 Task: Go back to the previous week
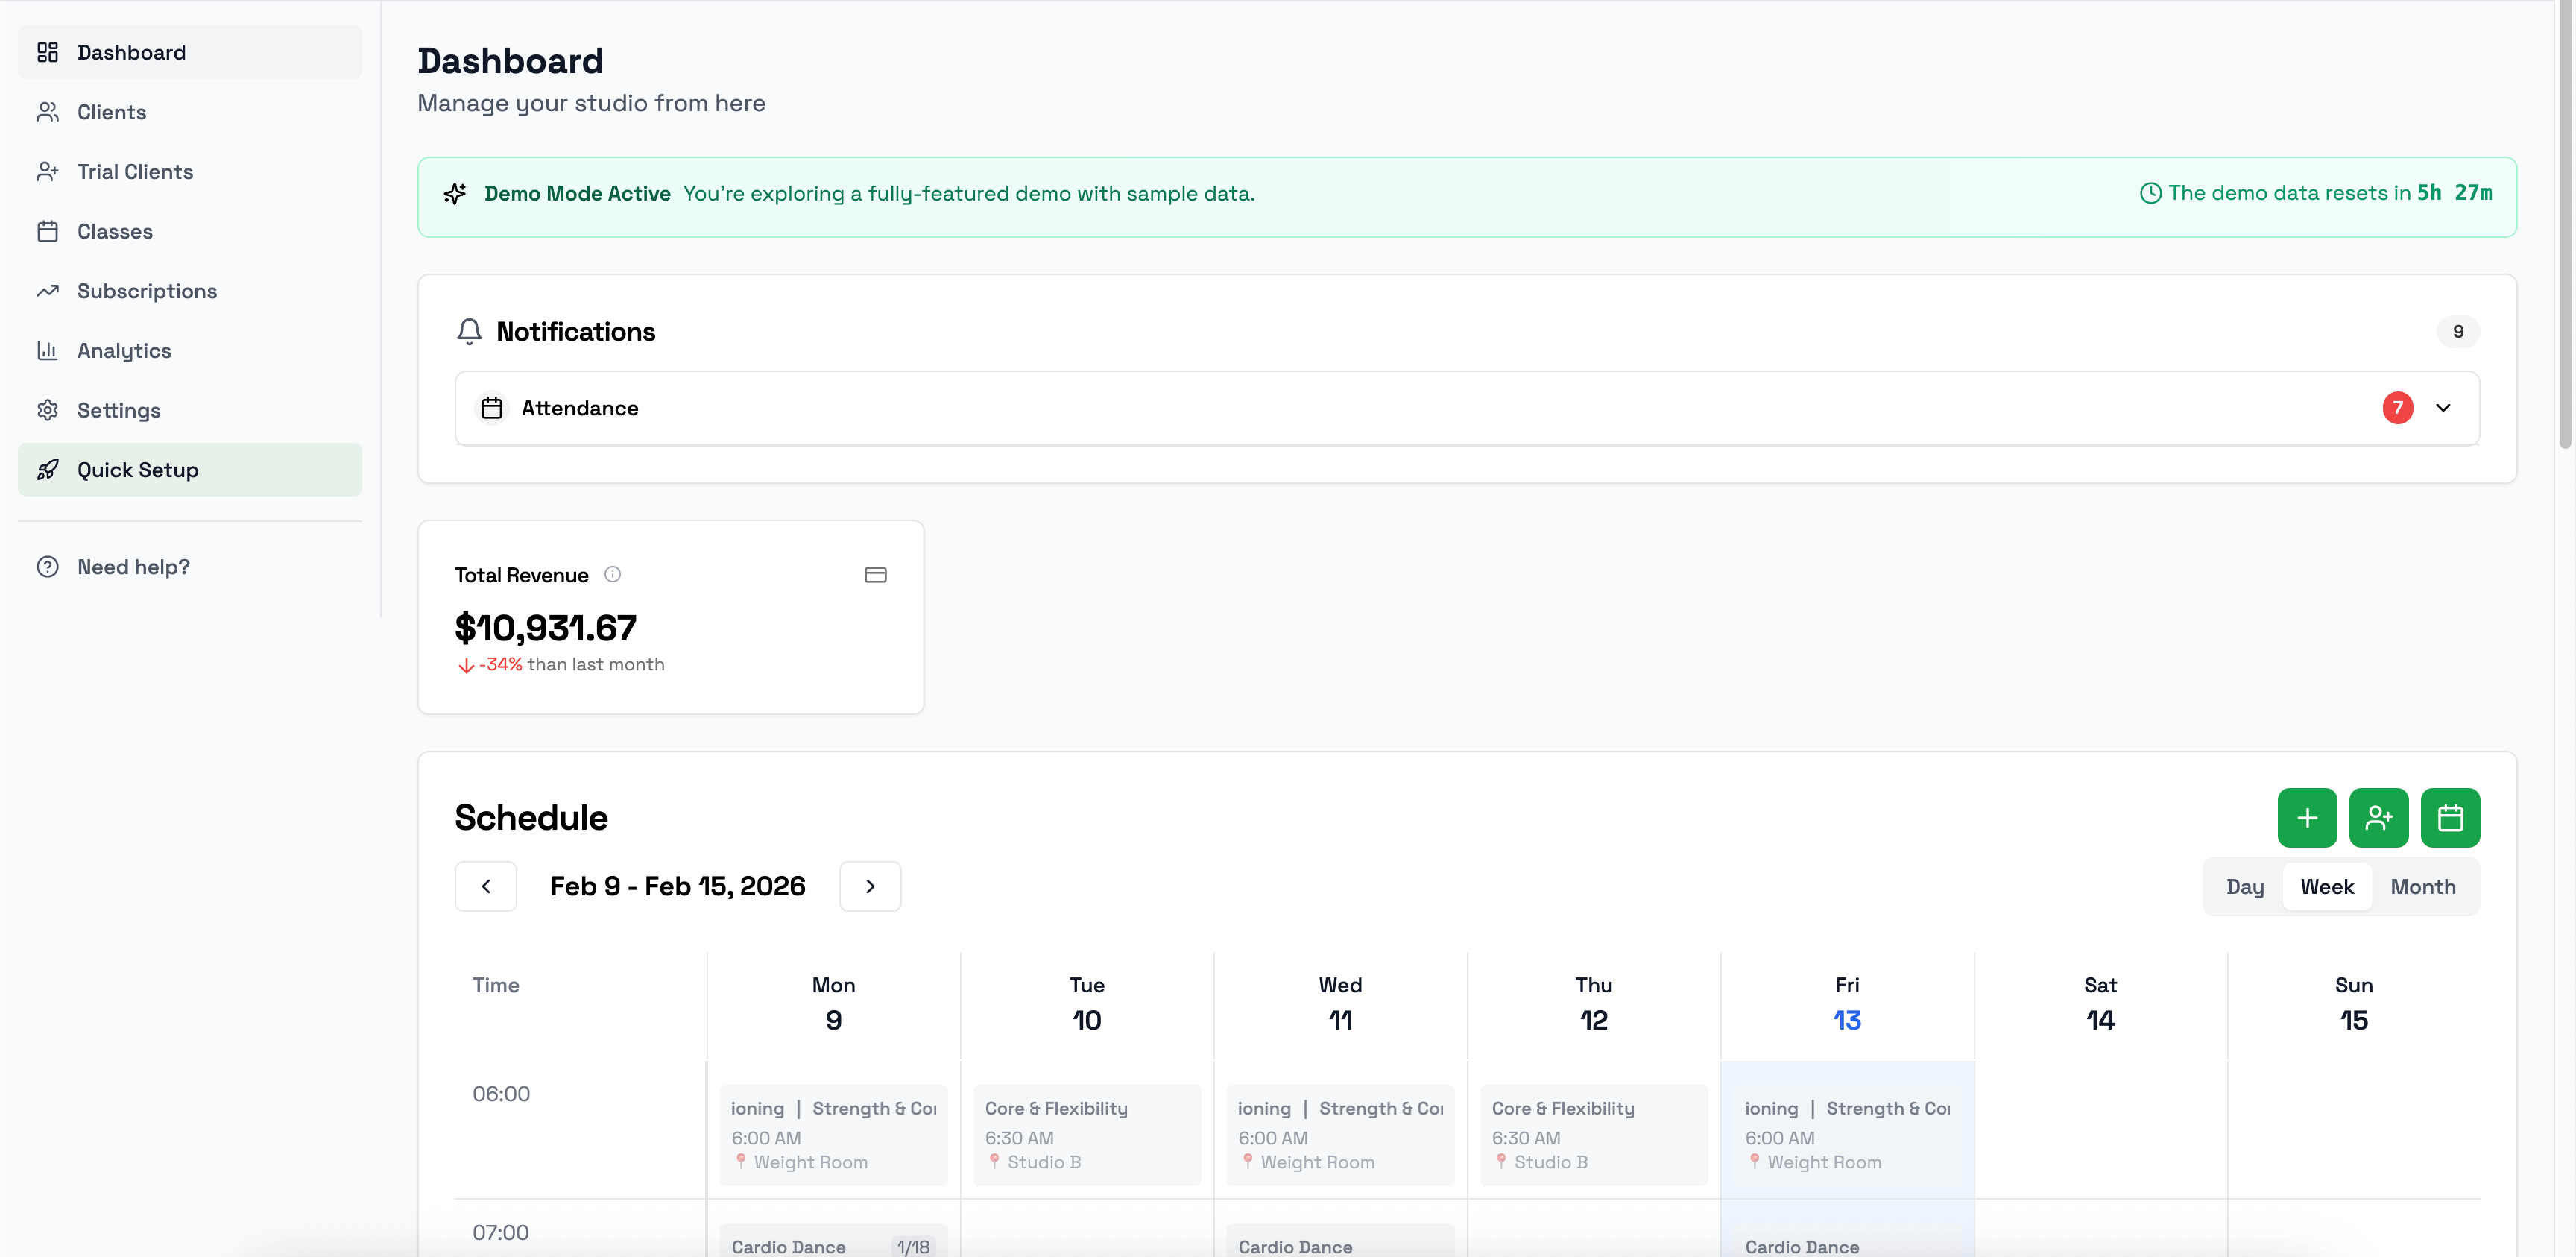(x=486, y=886)
